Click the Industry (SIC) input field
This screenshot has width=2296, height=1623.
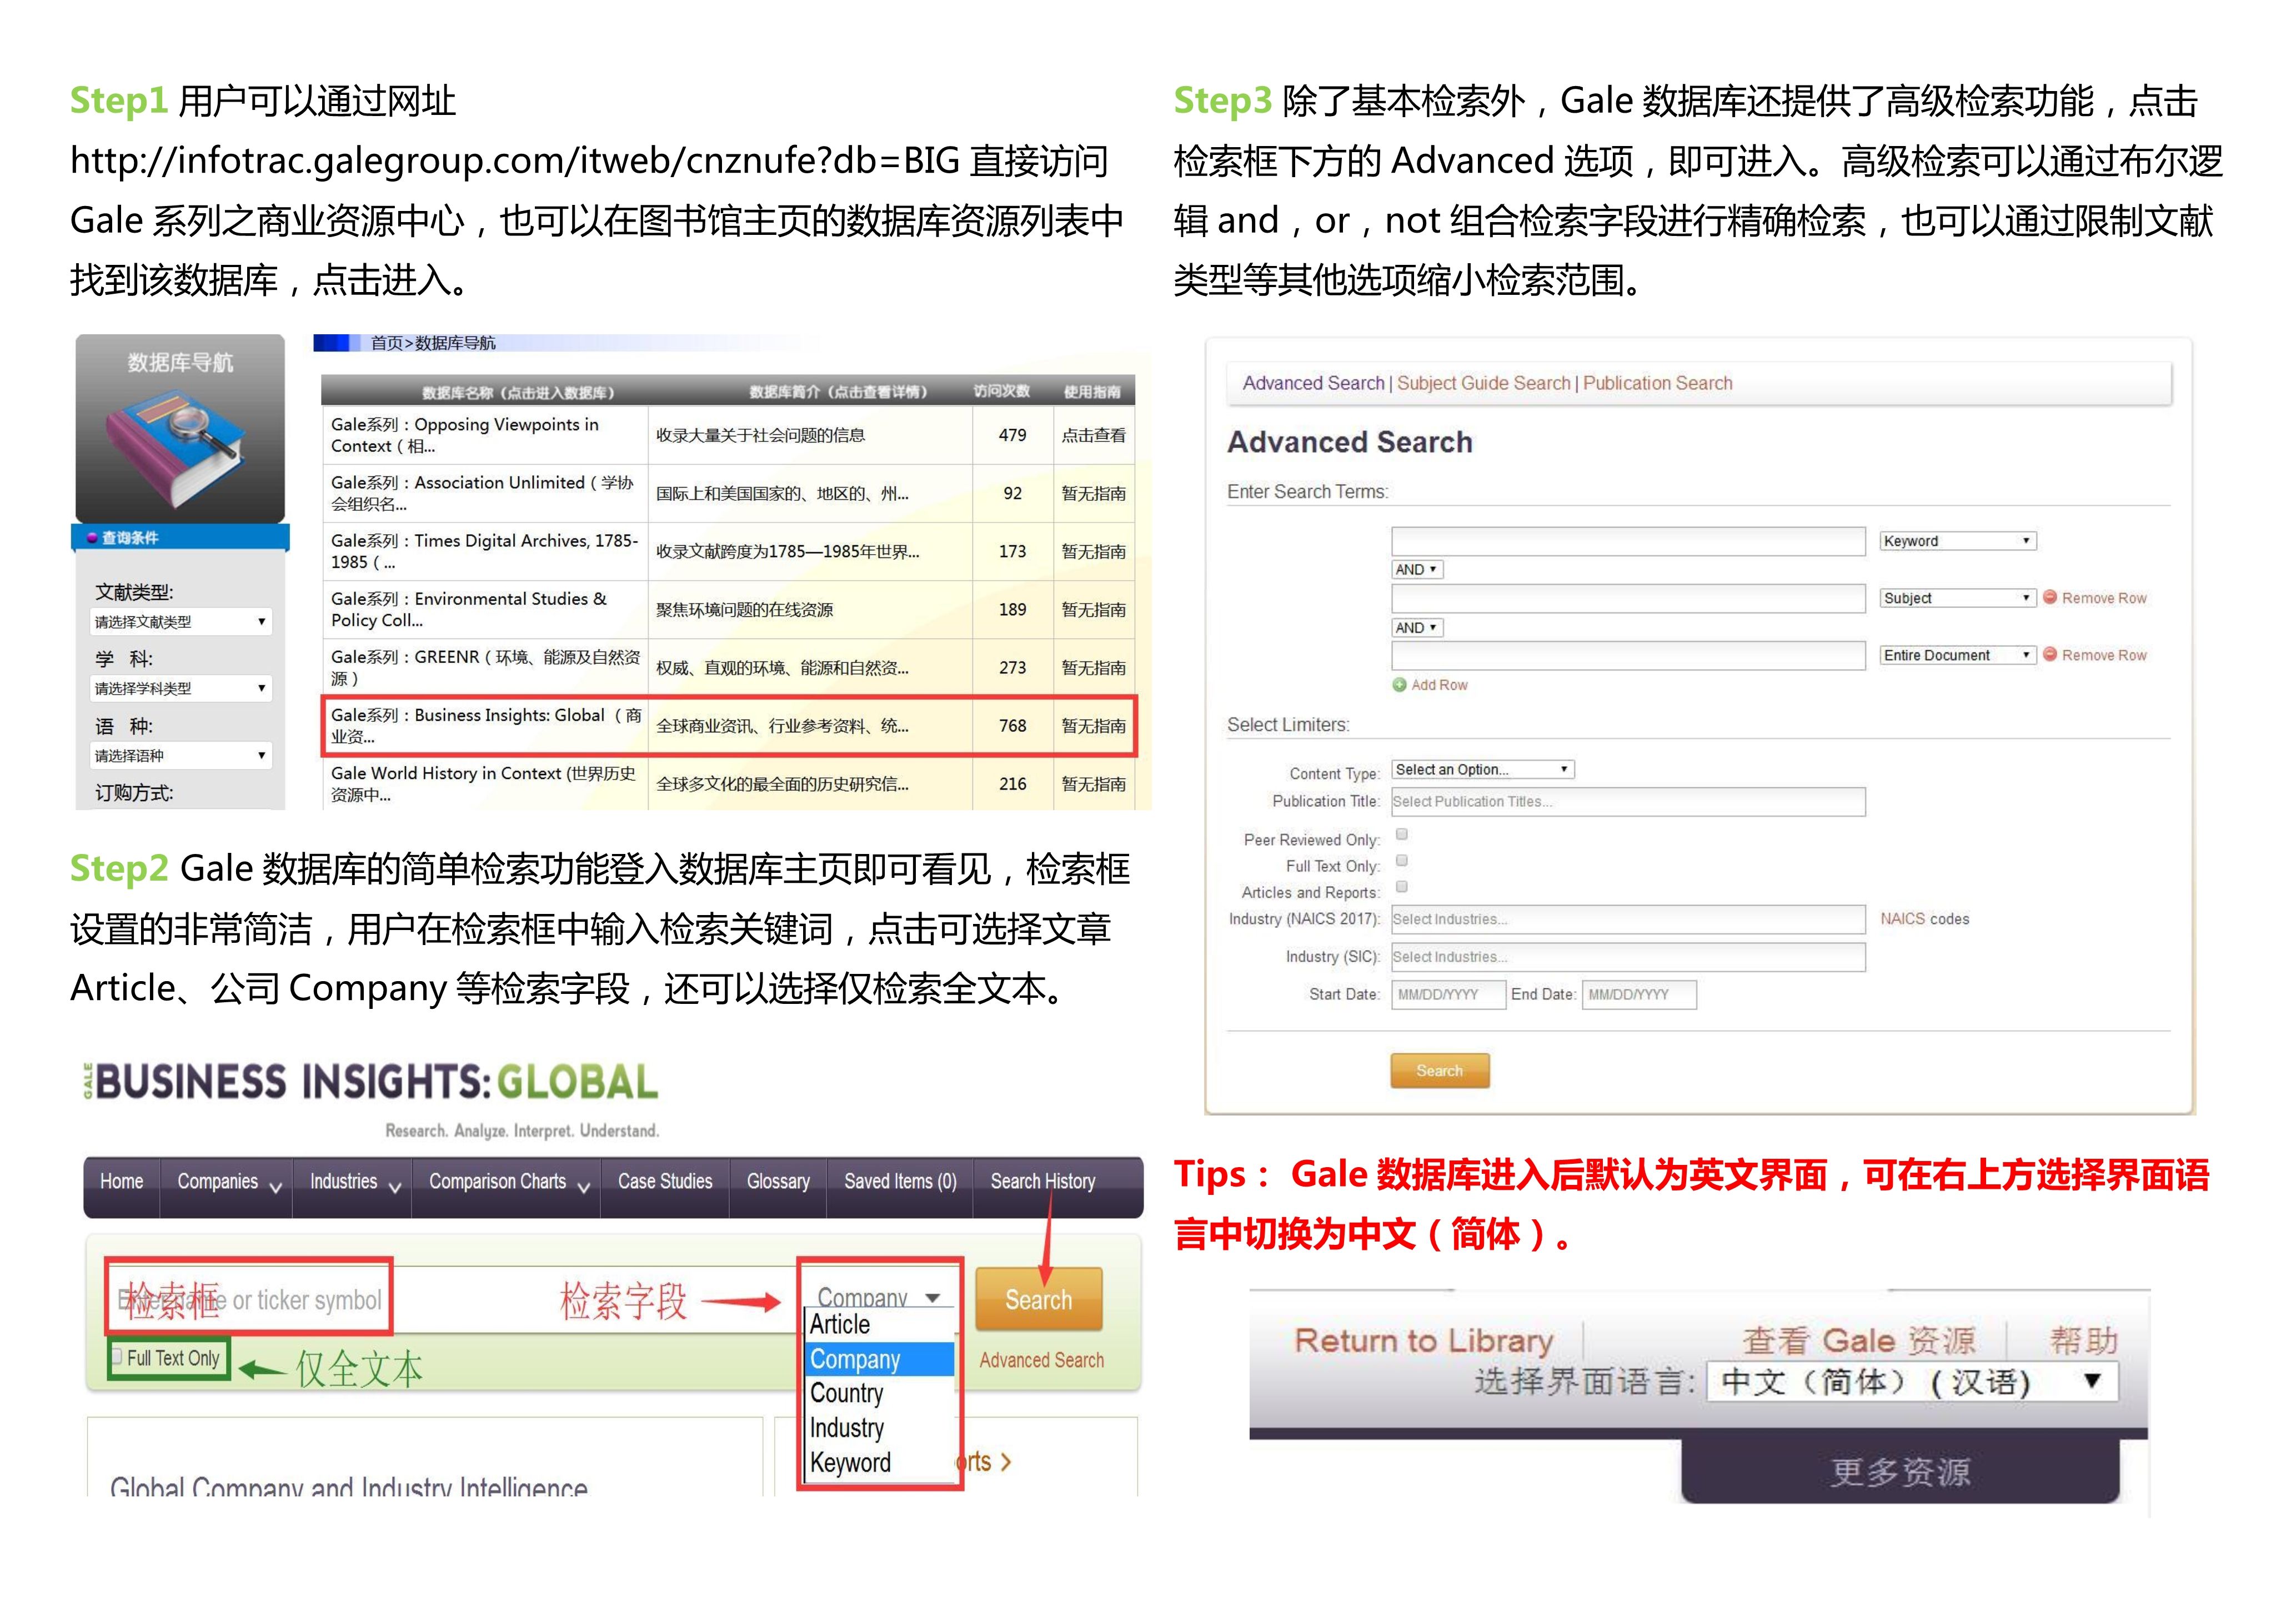[1628, 957]
